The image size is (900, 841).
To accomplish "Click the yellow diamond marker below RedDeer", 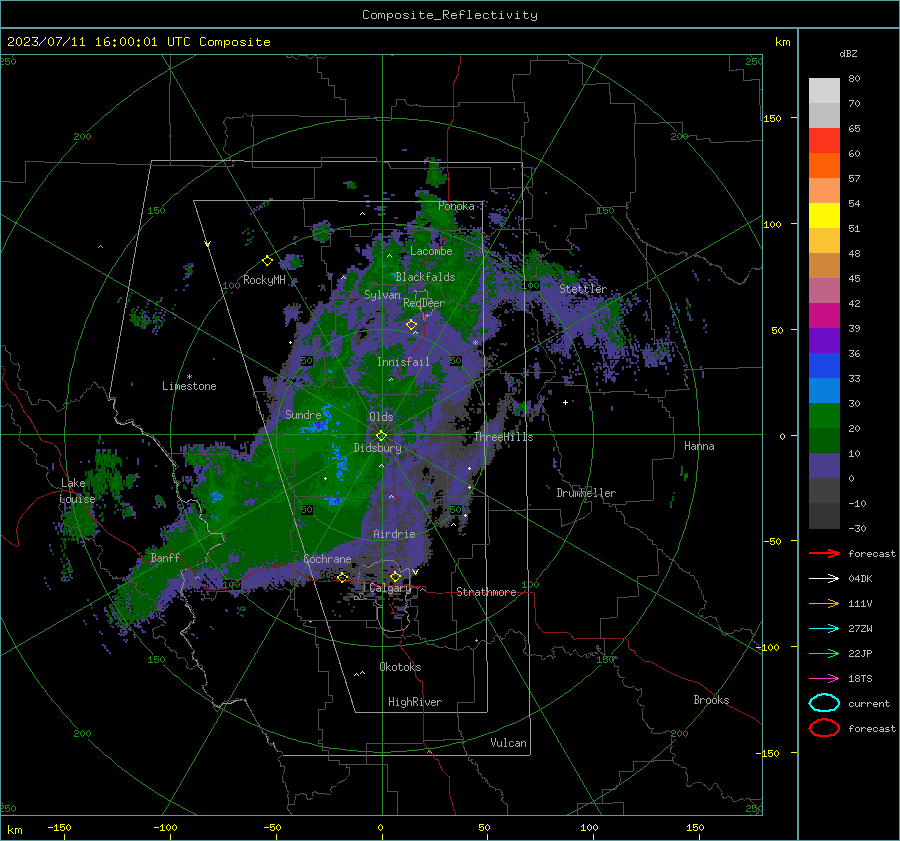I will [x=411, y=325].
